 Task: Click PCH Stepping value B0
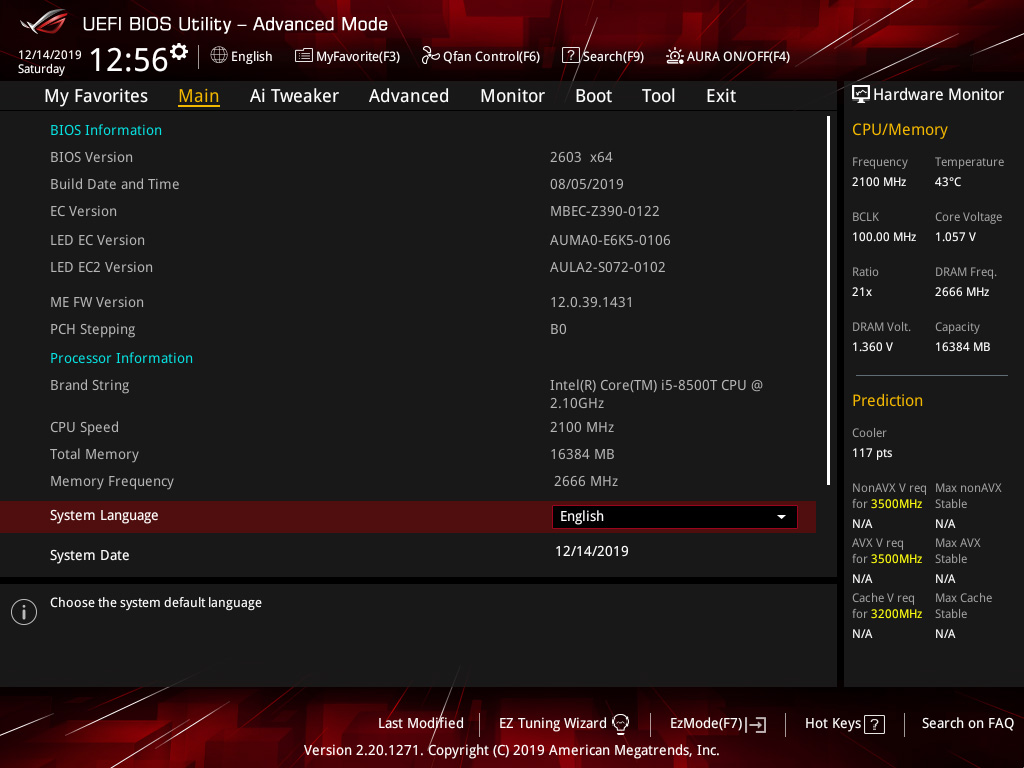pos(558,329)
